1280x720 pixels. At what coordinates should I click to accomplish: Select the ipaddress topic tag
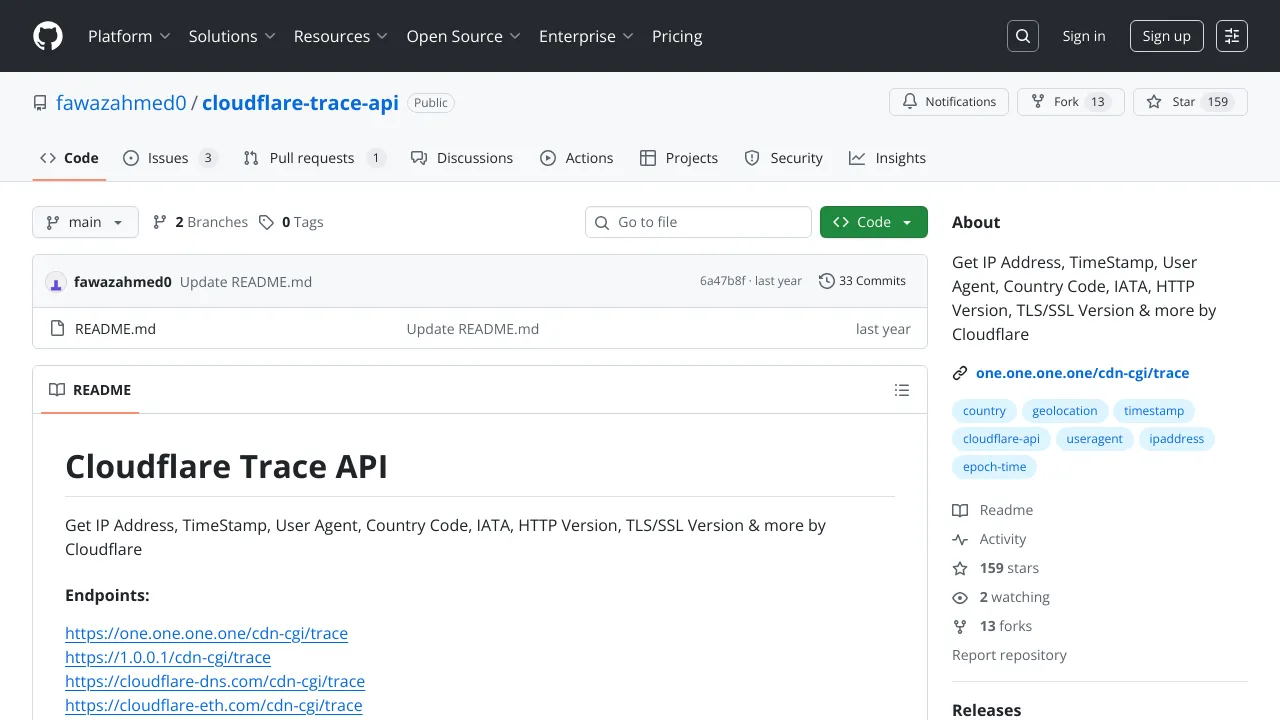(1177, 439)
